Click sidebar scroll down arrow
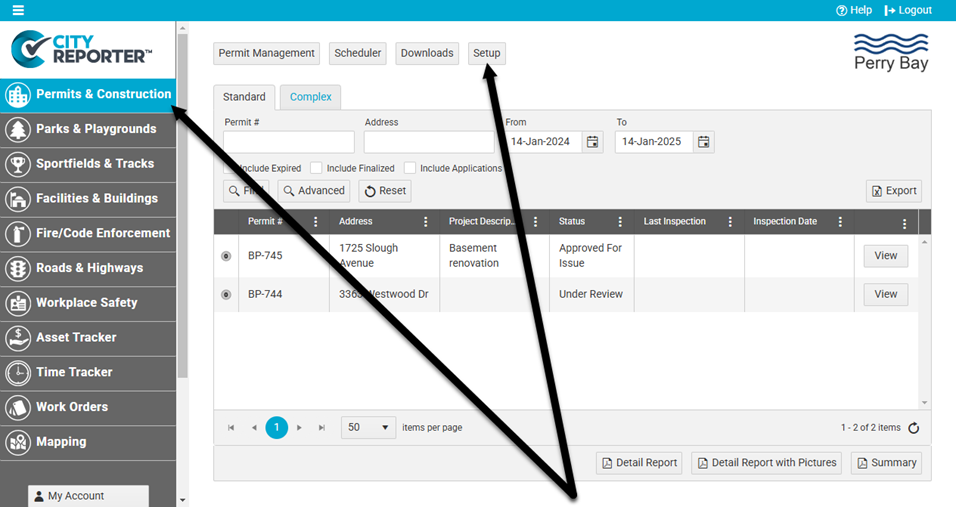The height and width of the screenshot is (507, 956). click(x=182, y=500)
